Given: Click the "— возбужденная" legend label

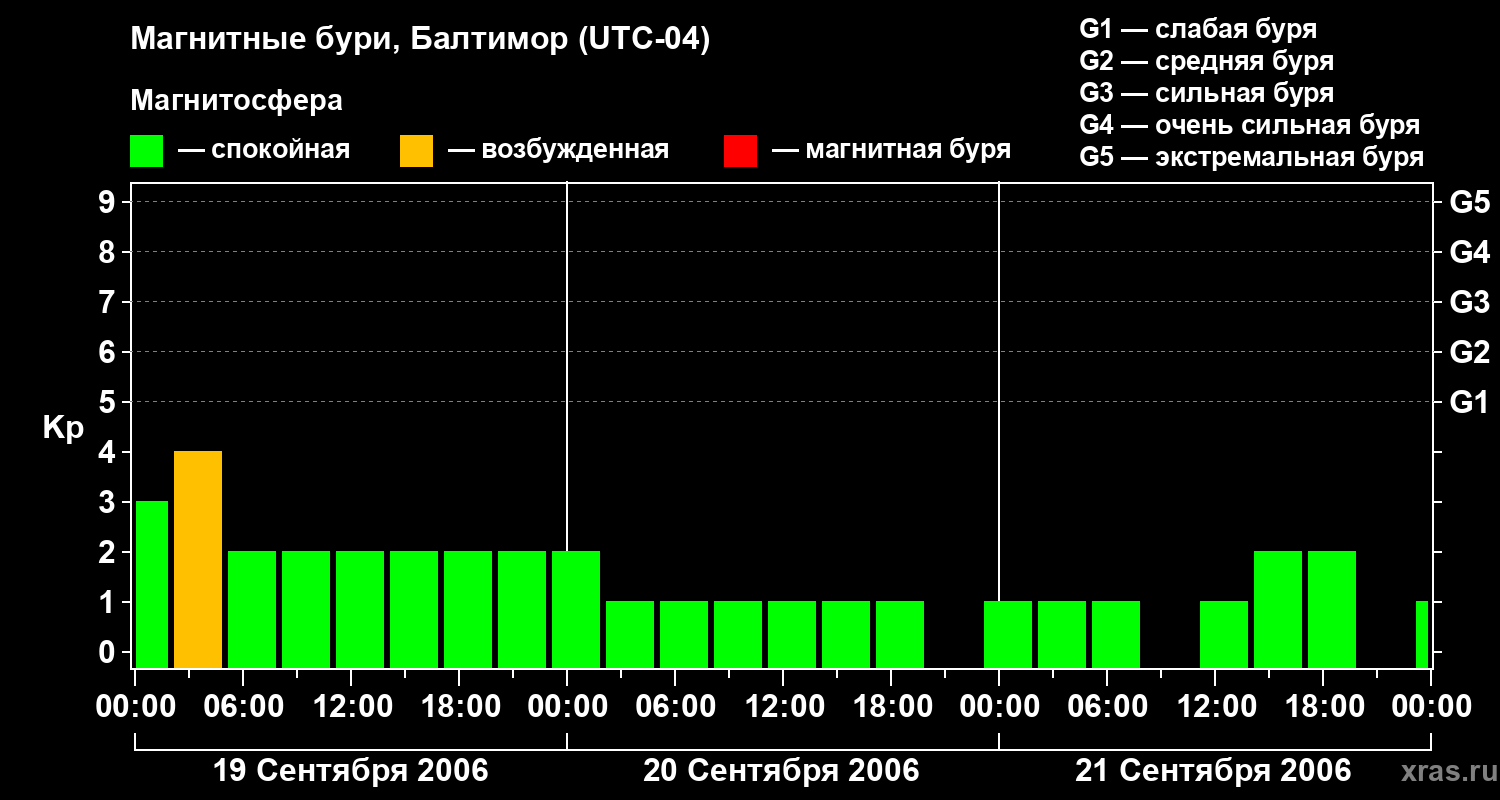Looking at the screenshot, I should (558, 151).
